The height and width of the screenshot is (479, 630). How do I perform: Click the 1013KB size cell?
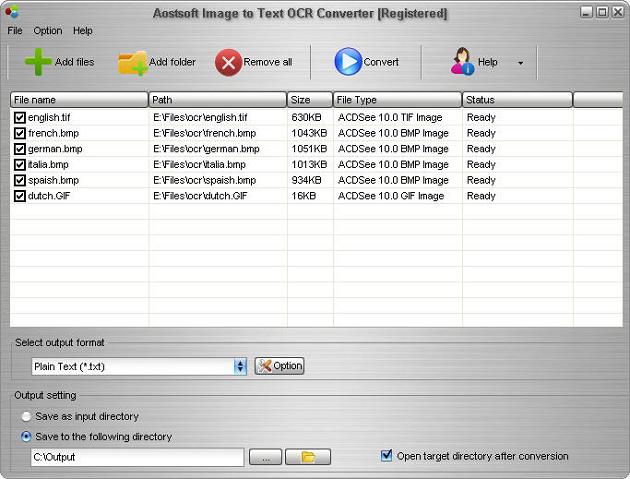pos(309,164)
